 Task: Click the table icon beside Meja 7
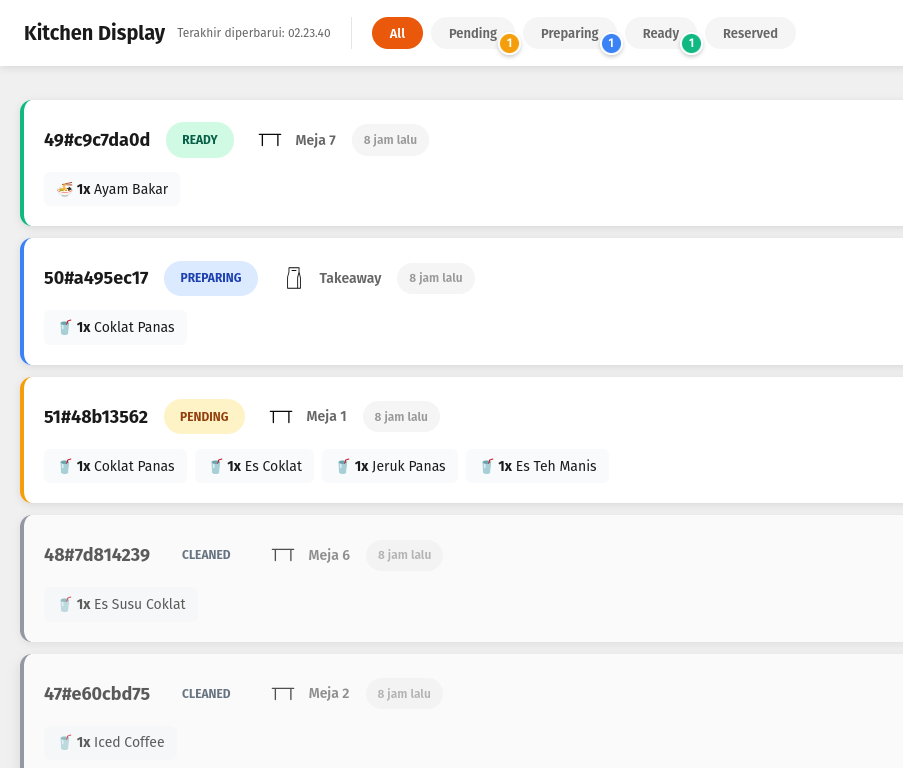point(270,140)
